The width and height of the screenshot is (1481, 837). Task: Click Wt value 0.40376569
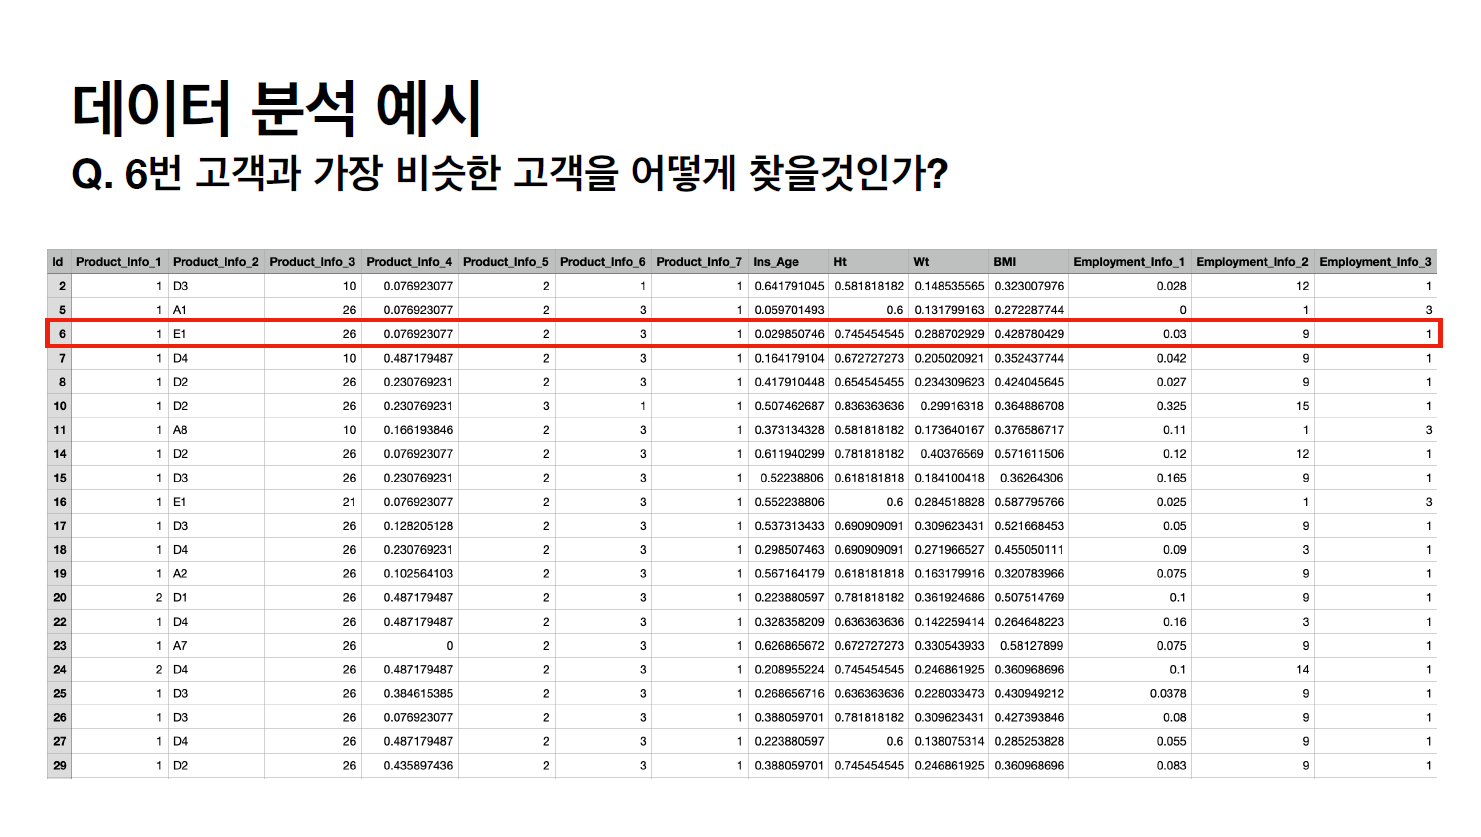click(952, 454)
